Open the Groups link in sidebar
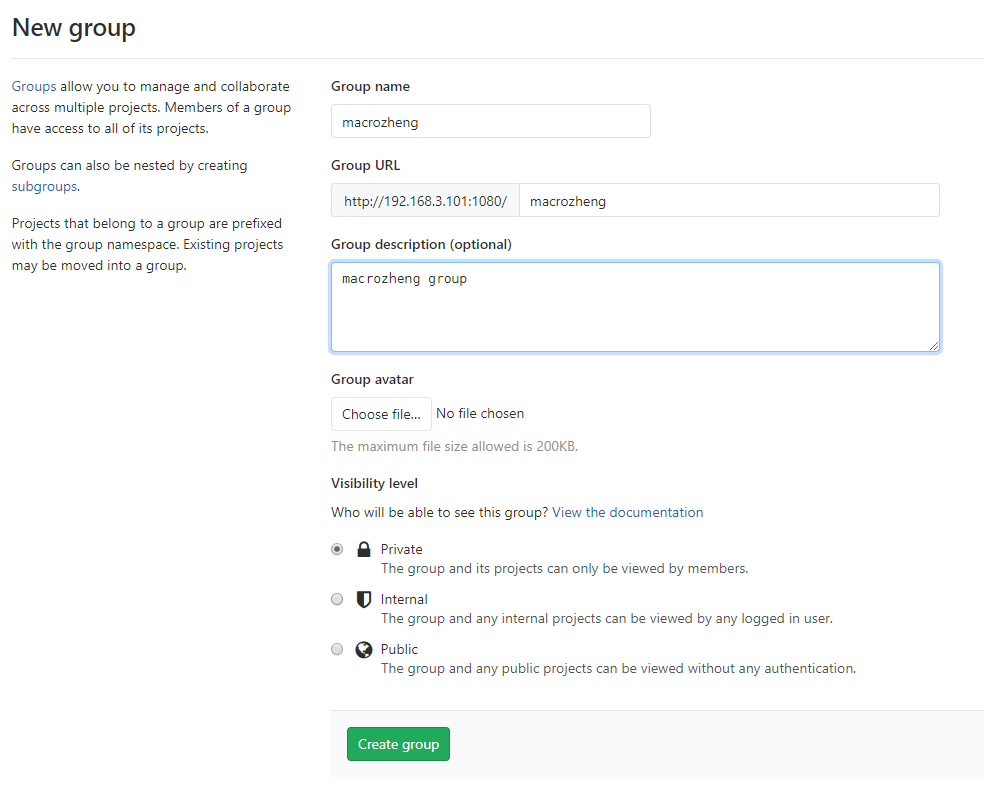Image resolution: width=984 pixels, height=799 pixels. point(34,87)
